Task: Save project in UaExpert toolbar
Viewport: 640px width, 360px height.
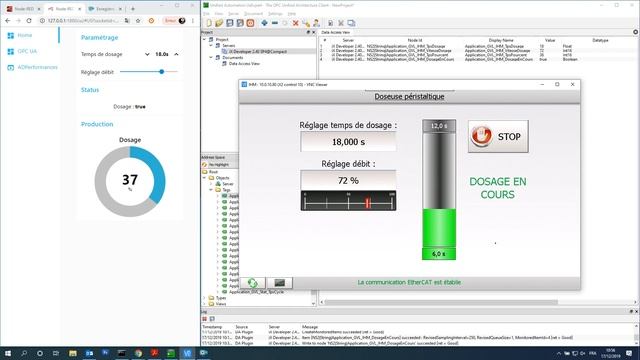Action: (x=230, y=23)
